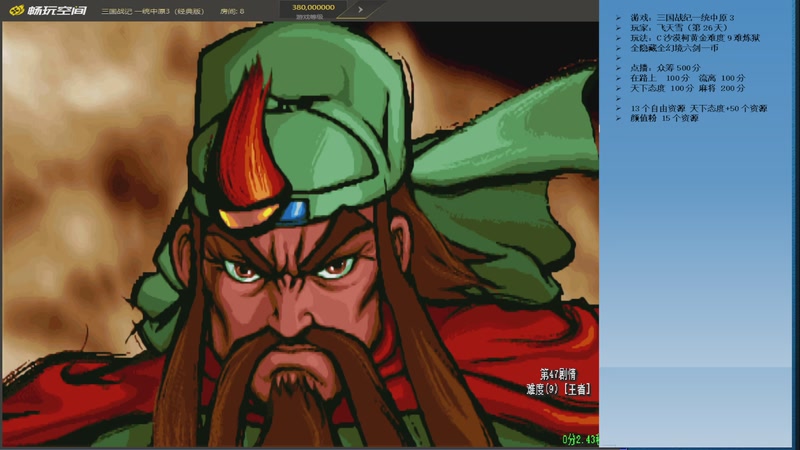This screenshot has height=450, width=800.
Task: Expand the arrow next to the score
Action: [x=360, y=9]
